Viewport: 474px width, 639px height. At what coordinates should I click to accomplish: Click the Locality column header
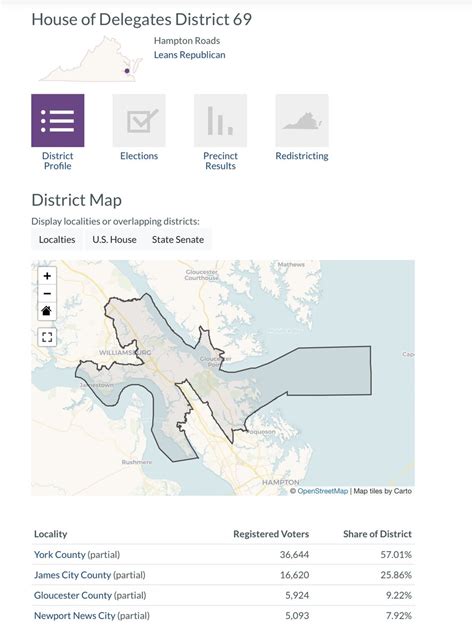(x=51, y=534)
